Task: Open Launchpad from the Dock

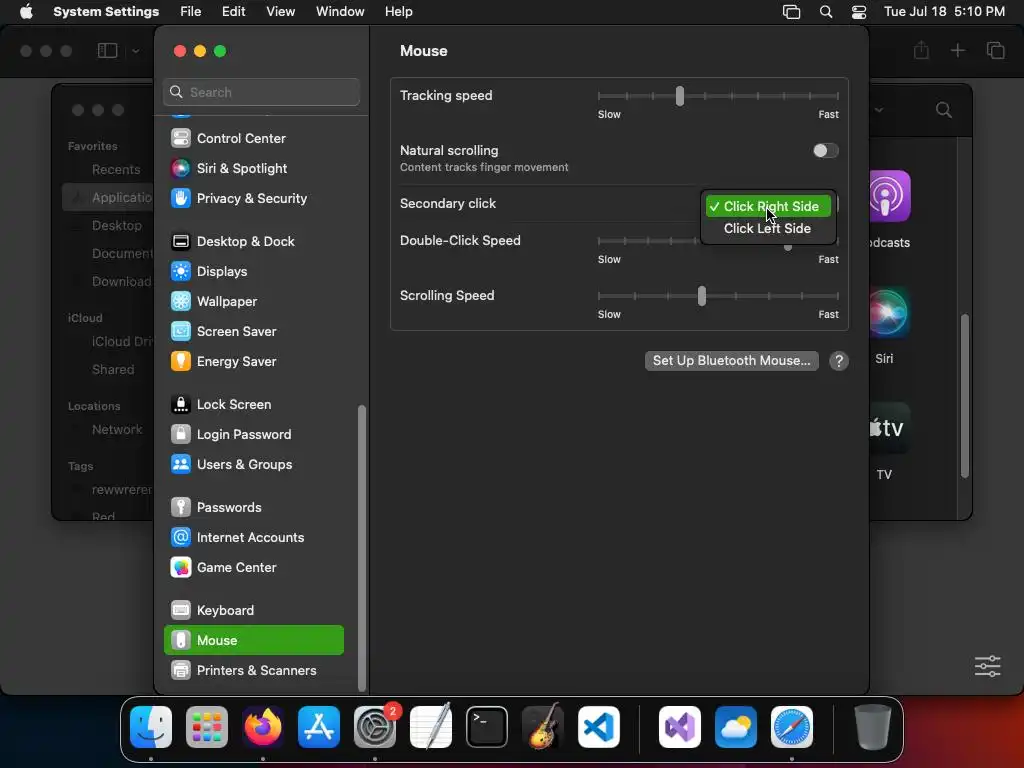Action: click(x=207, y=727)
